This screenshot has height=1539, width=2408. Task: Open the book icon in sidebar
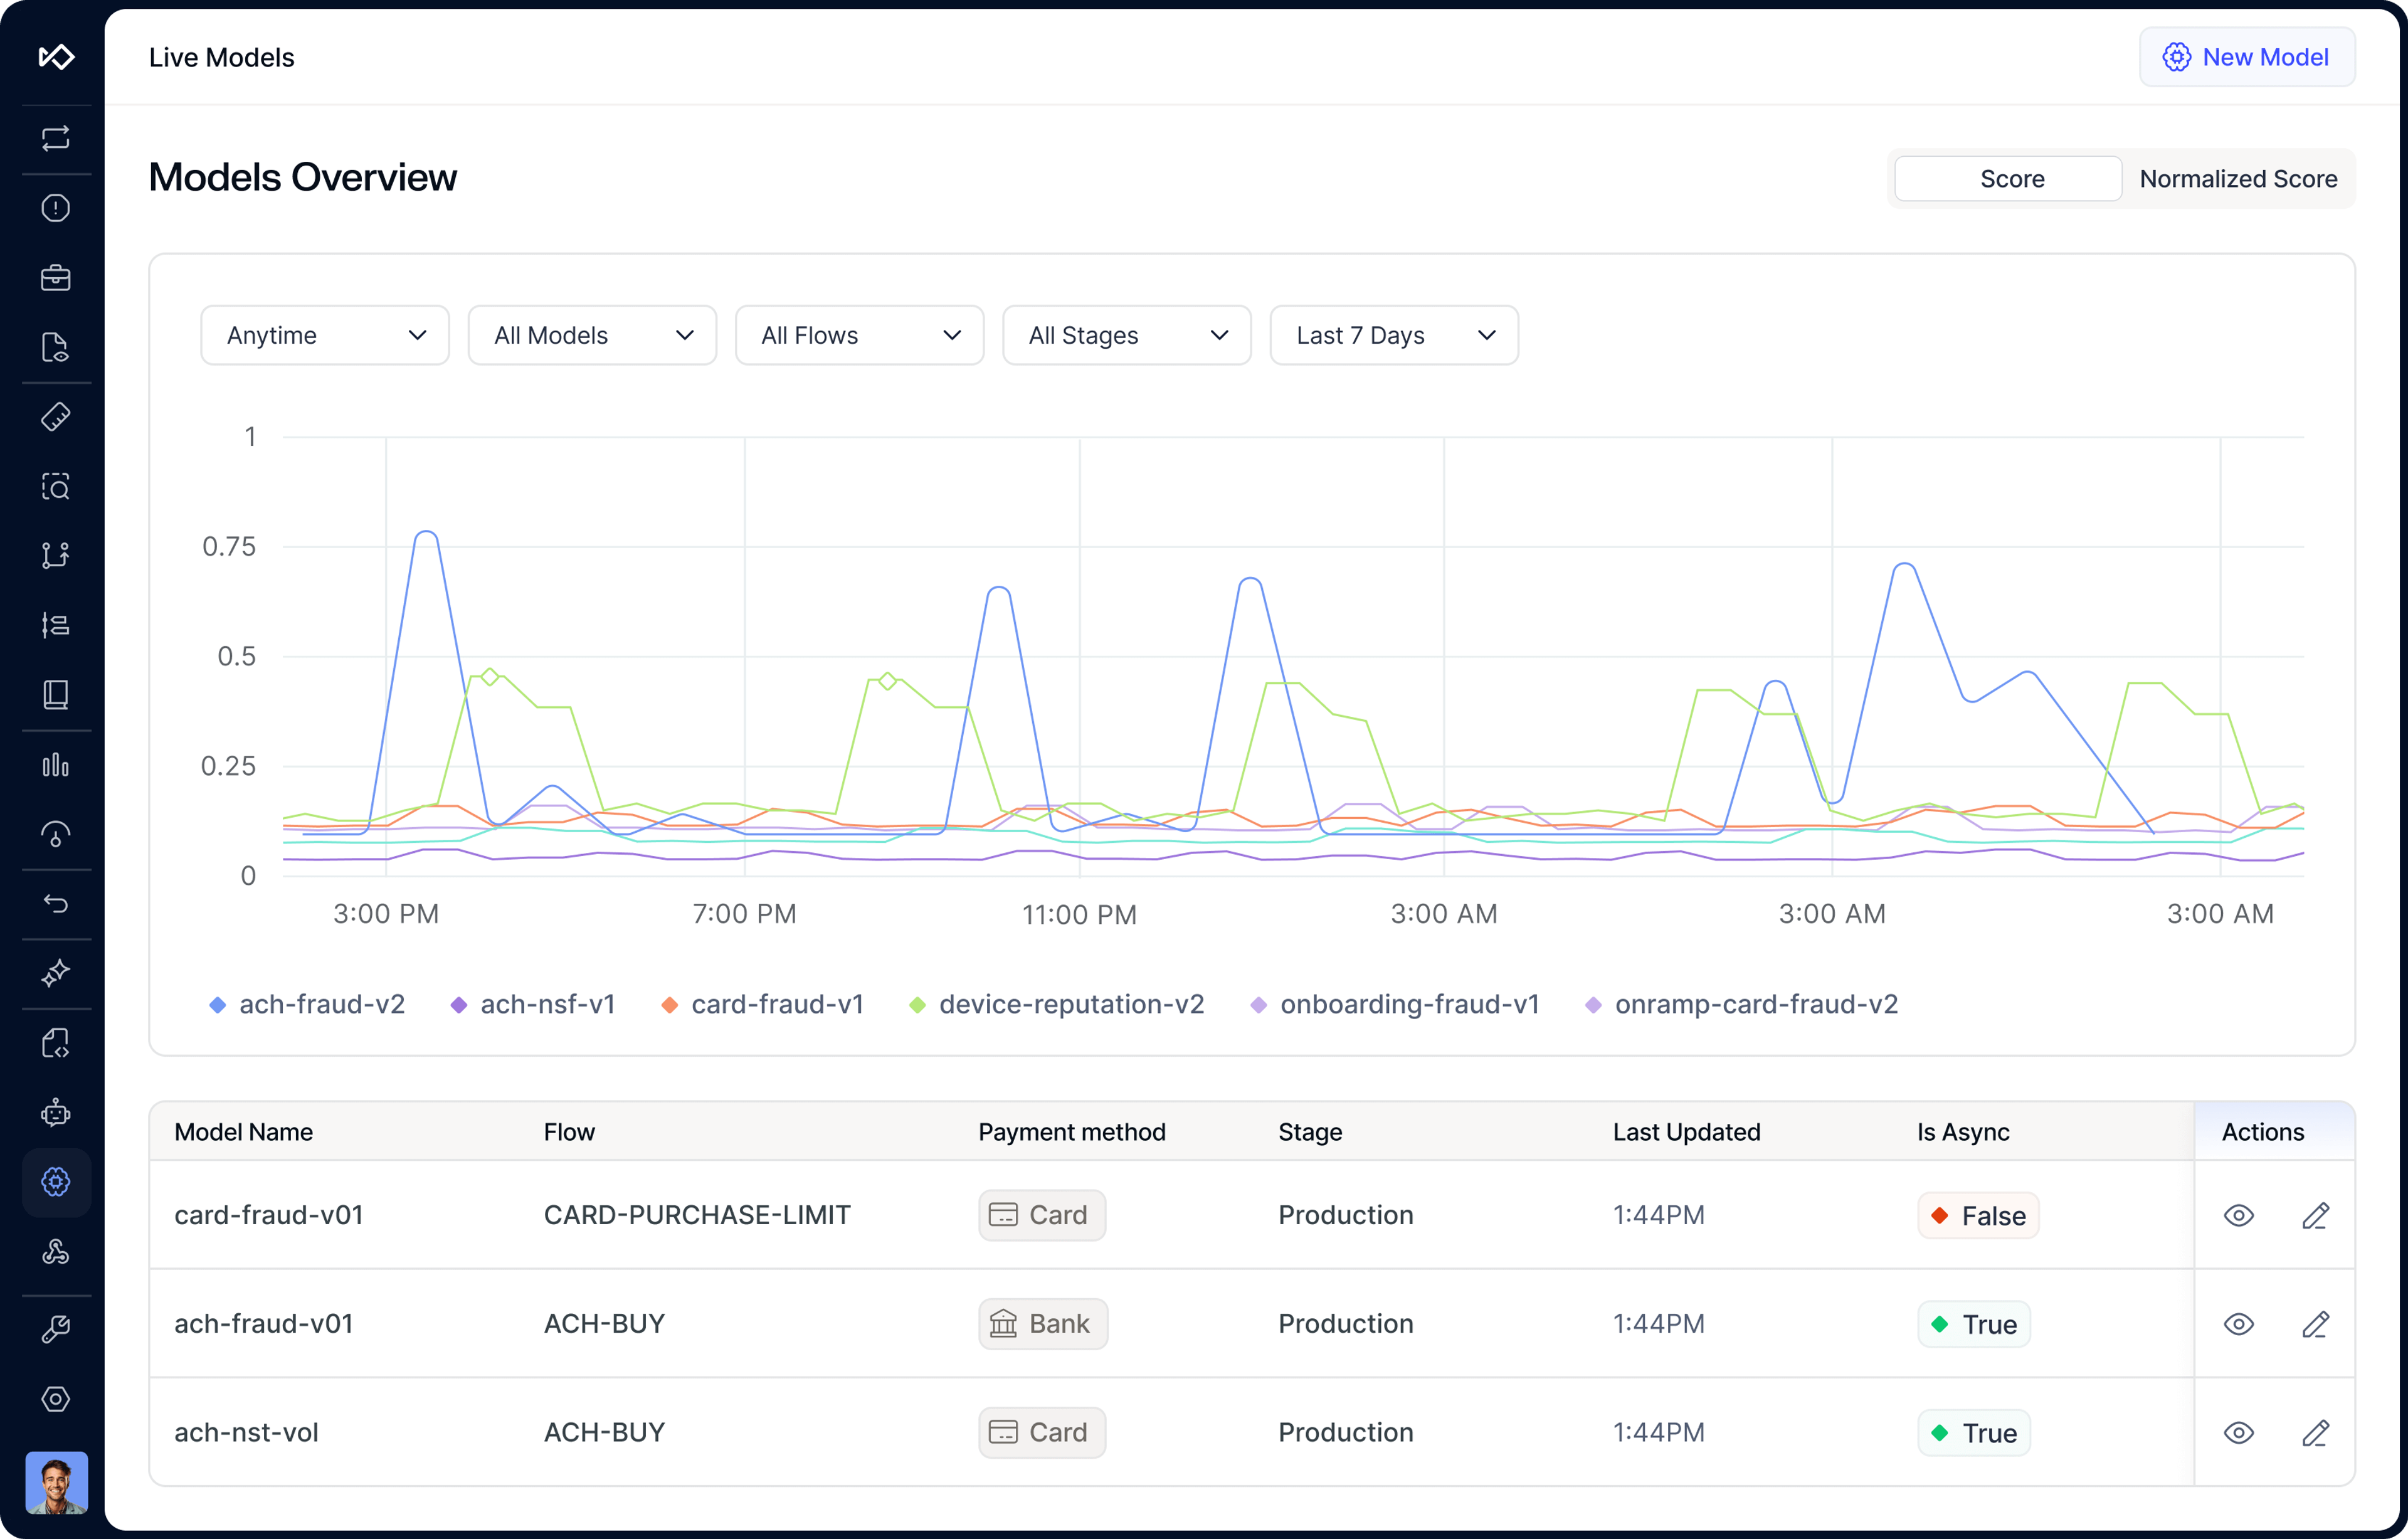56,695
